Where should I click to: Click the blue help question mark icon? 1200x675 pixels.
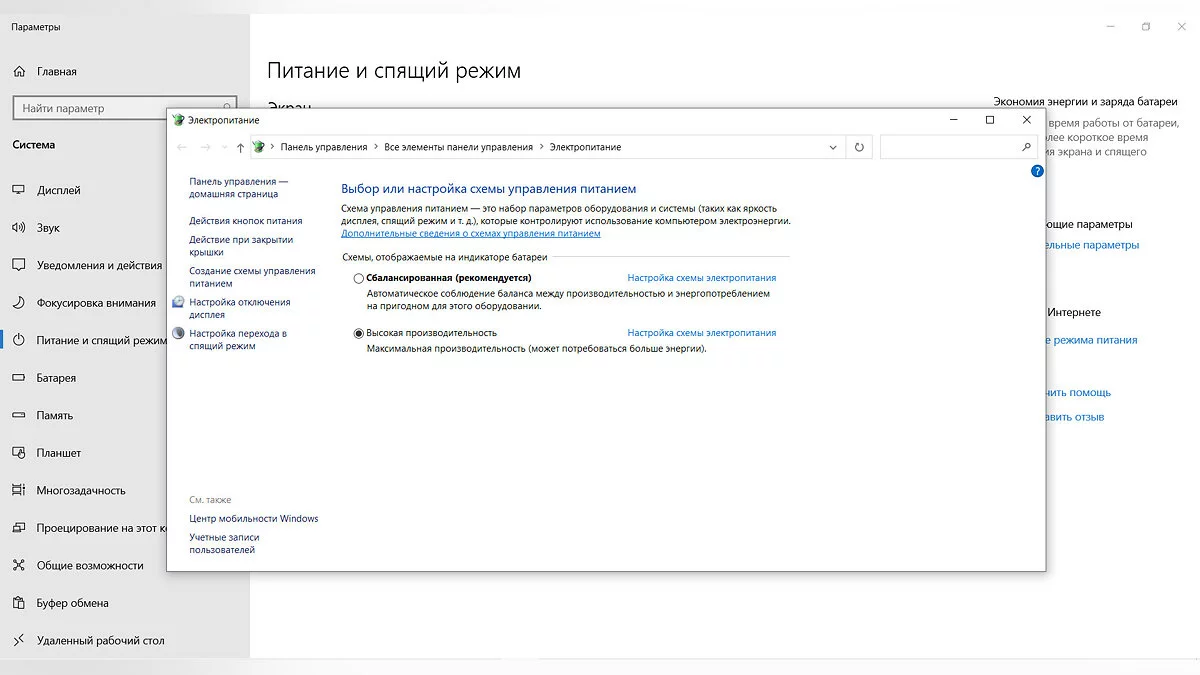[x=1037, y=171]
